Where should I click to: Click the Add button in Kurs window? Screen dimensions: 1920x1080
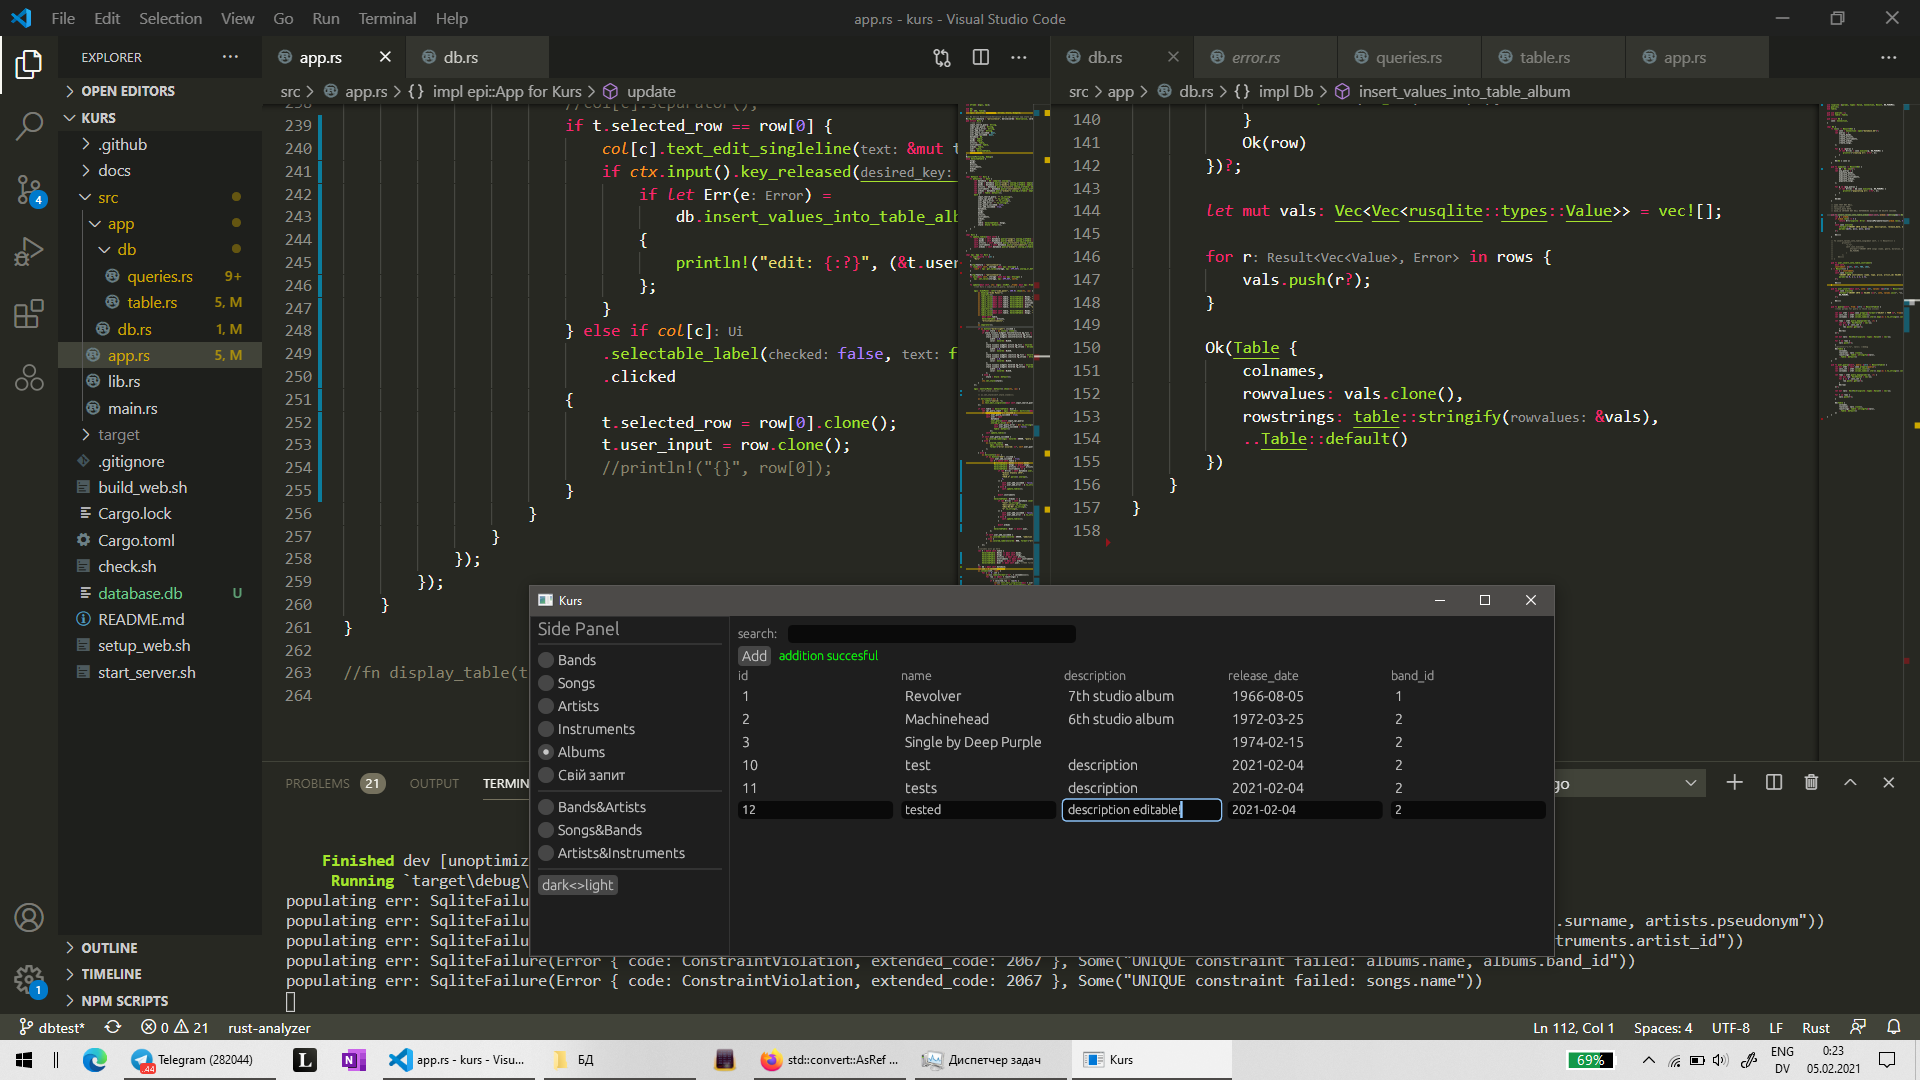point(754,656)
